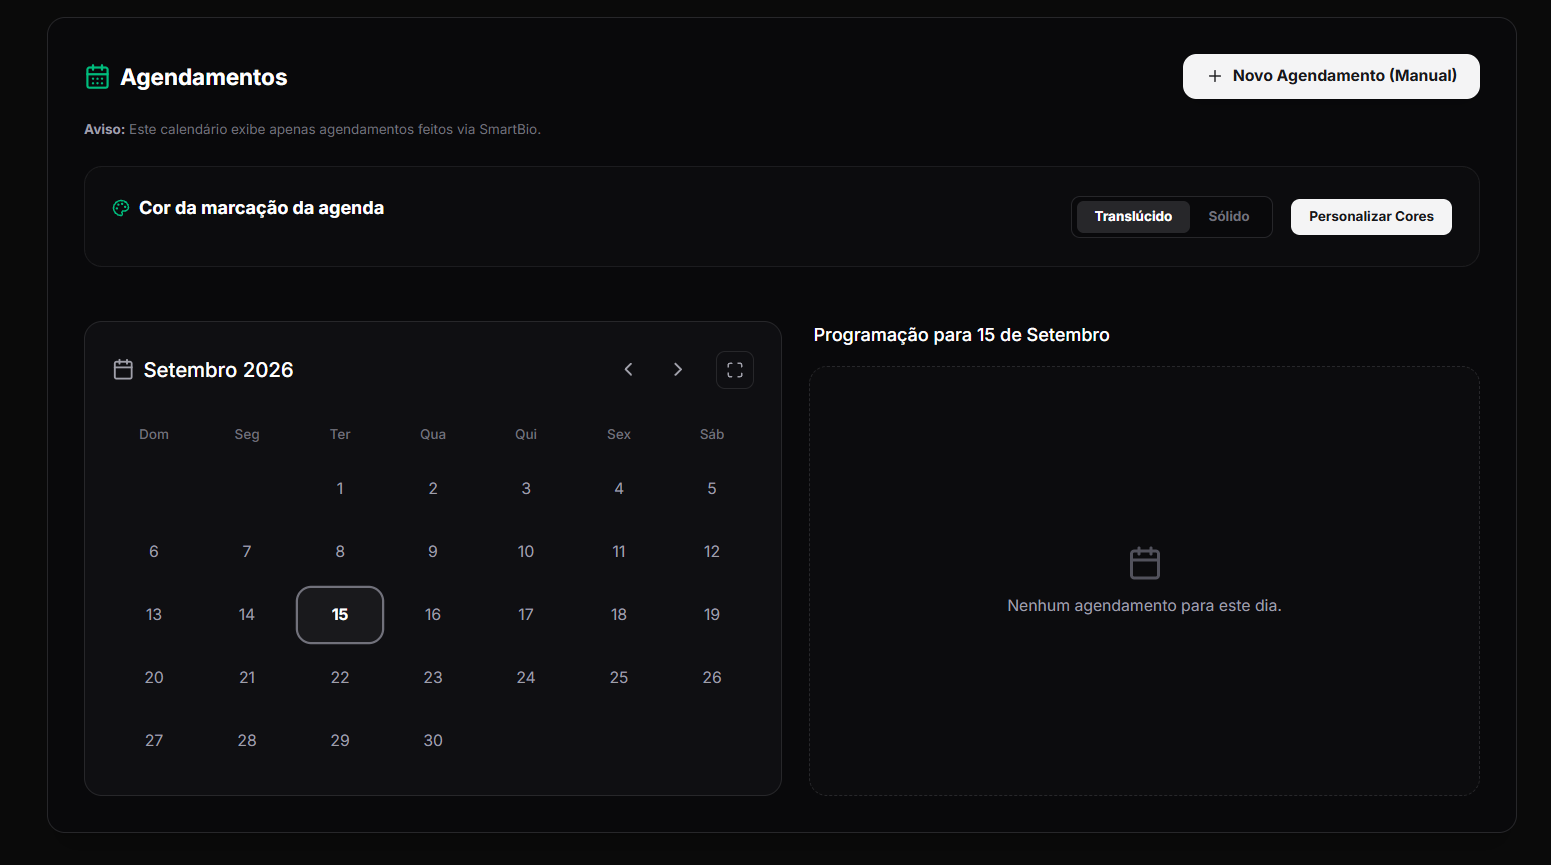Click the palette icon beside Cor da marcação
The height and width of the screenshot is (865, 1551).
[121, 208]
